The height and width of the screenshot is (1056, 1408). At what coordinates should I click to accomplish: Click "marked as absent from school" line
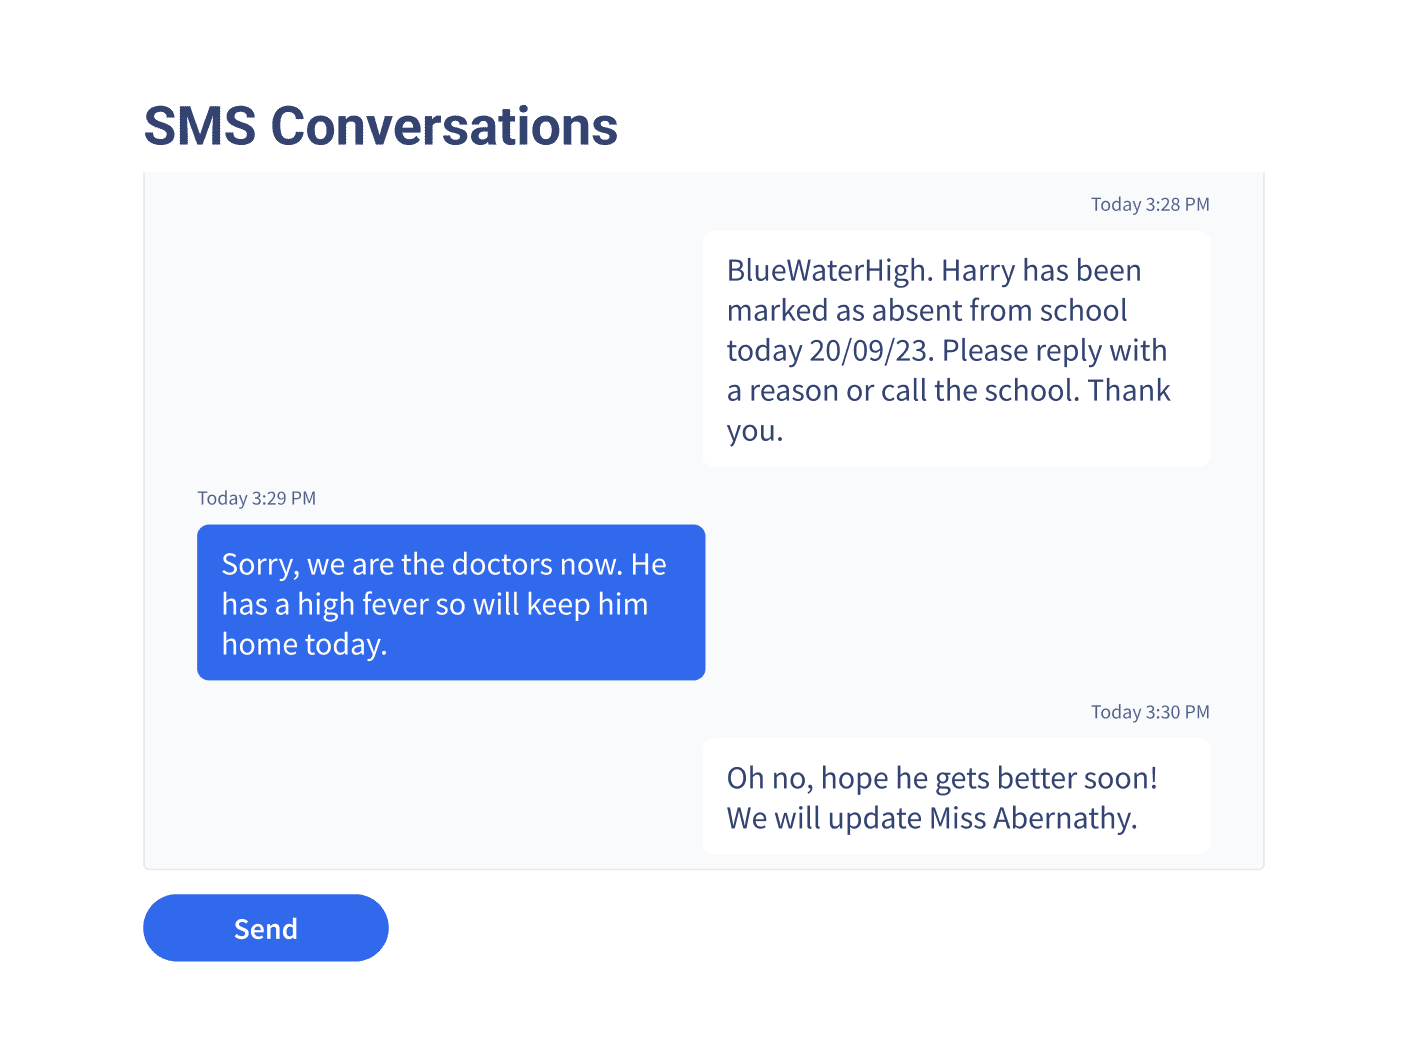tap(927, 311)
